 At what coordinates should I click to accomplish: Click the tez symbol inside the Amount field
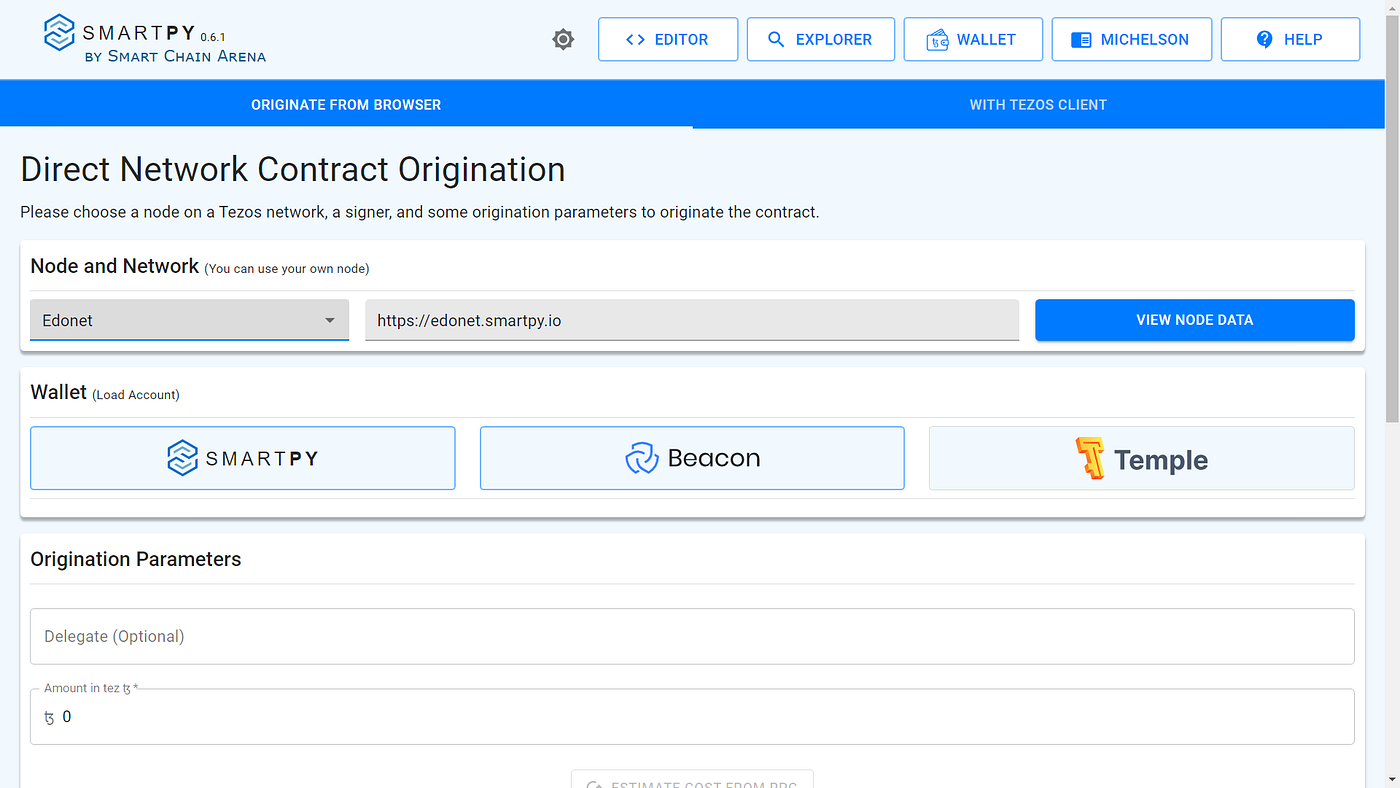[47, 717]
